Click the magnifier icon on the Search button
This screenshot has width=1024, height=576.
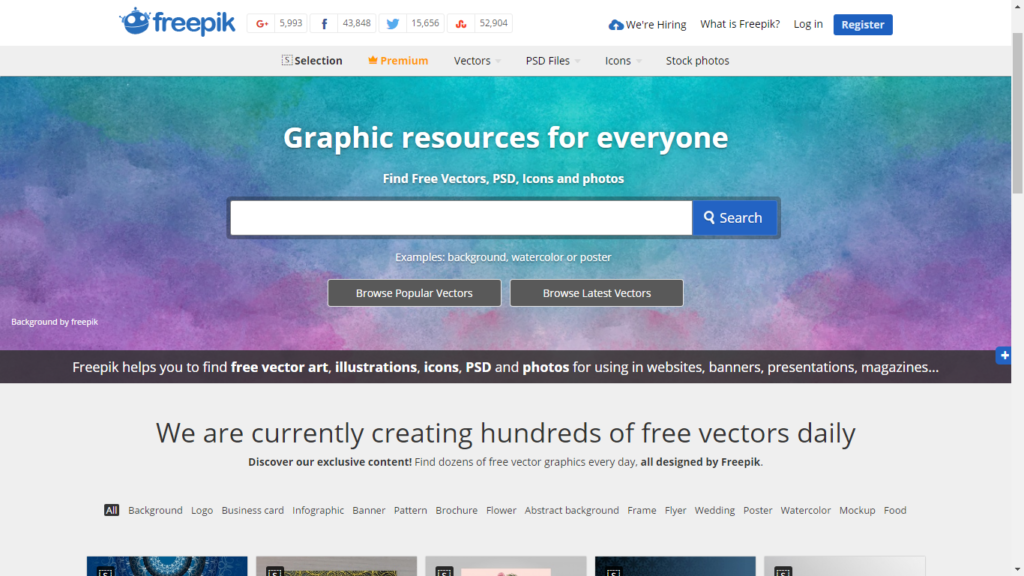click(708, 217)
